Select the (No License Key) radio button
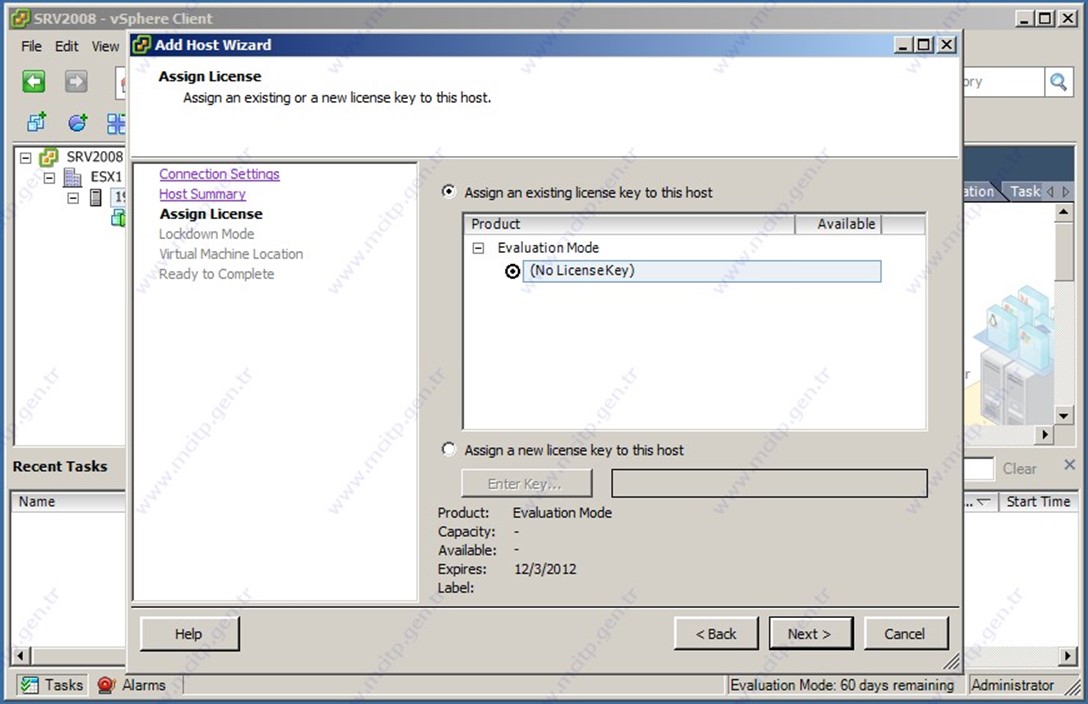The width and height of the screenshot is (1088, 704). tap(512, 271)
